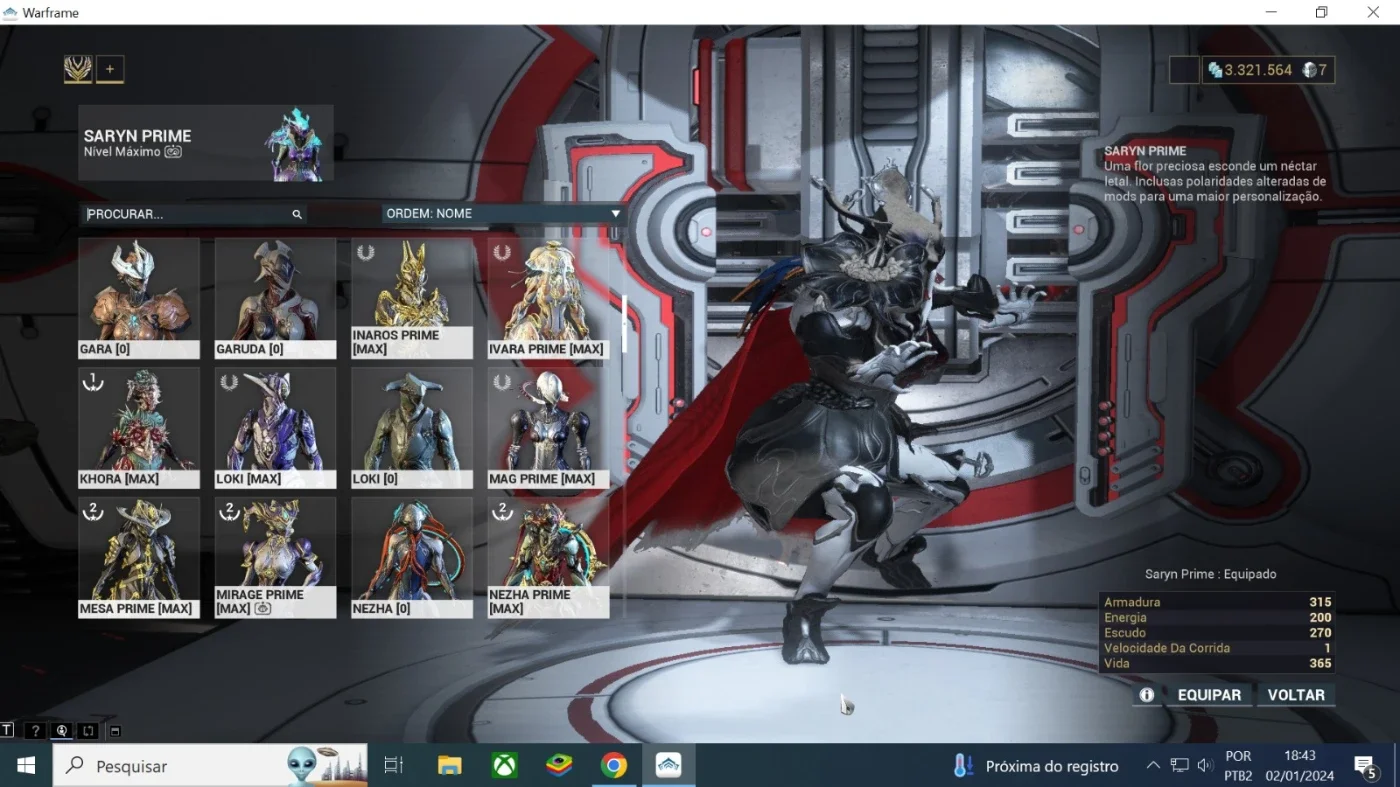1400x787 pixels.
Task: Select the Khora [MAX] warframe tile
Action: [139, 428]
